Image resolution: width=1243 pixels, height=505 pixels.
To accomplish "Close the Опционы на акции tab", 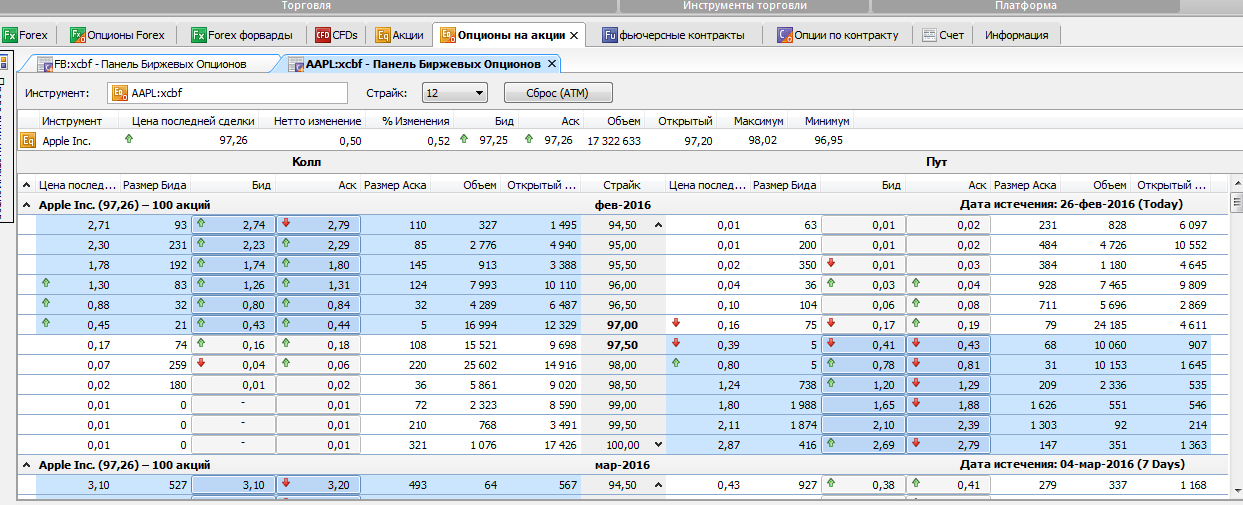I will click(574, 35).
